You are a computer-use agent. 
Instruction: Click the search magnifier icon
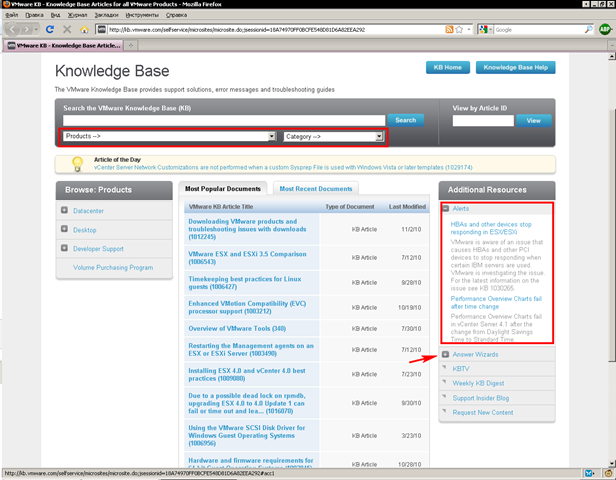pos(588,29)
